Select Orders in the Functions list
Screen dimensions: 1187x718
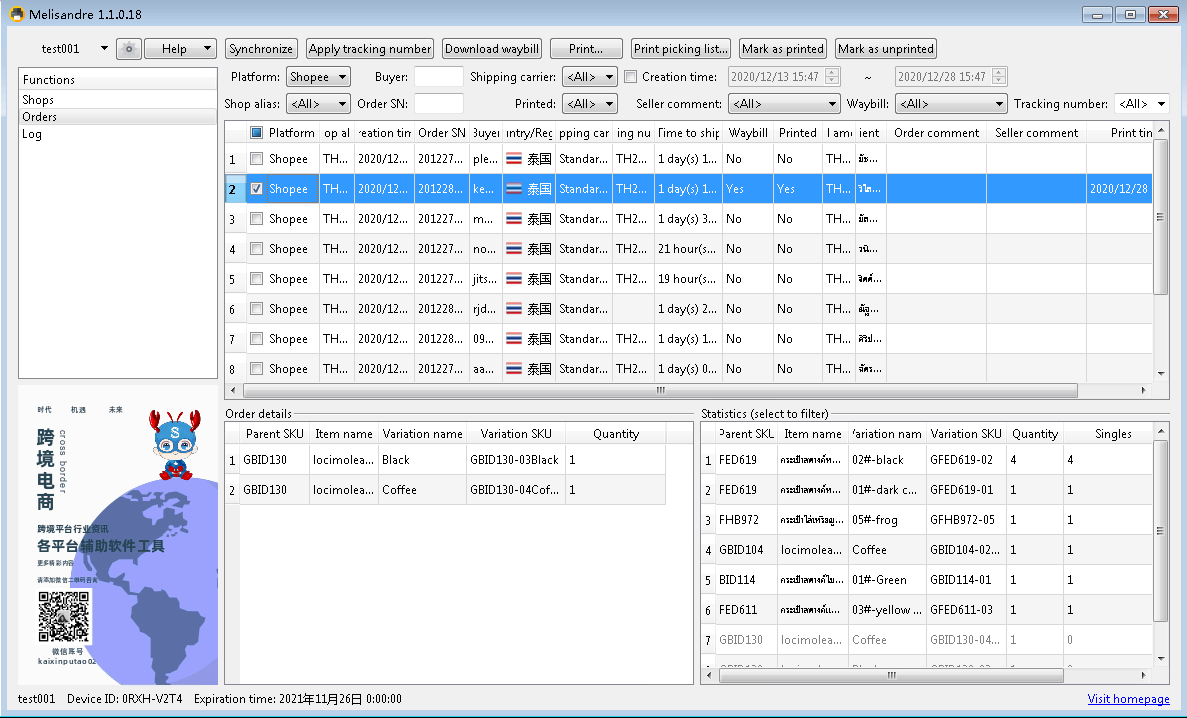[x=117, y=117]
